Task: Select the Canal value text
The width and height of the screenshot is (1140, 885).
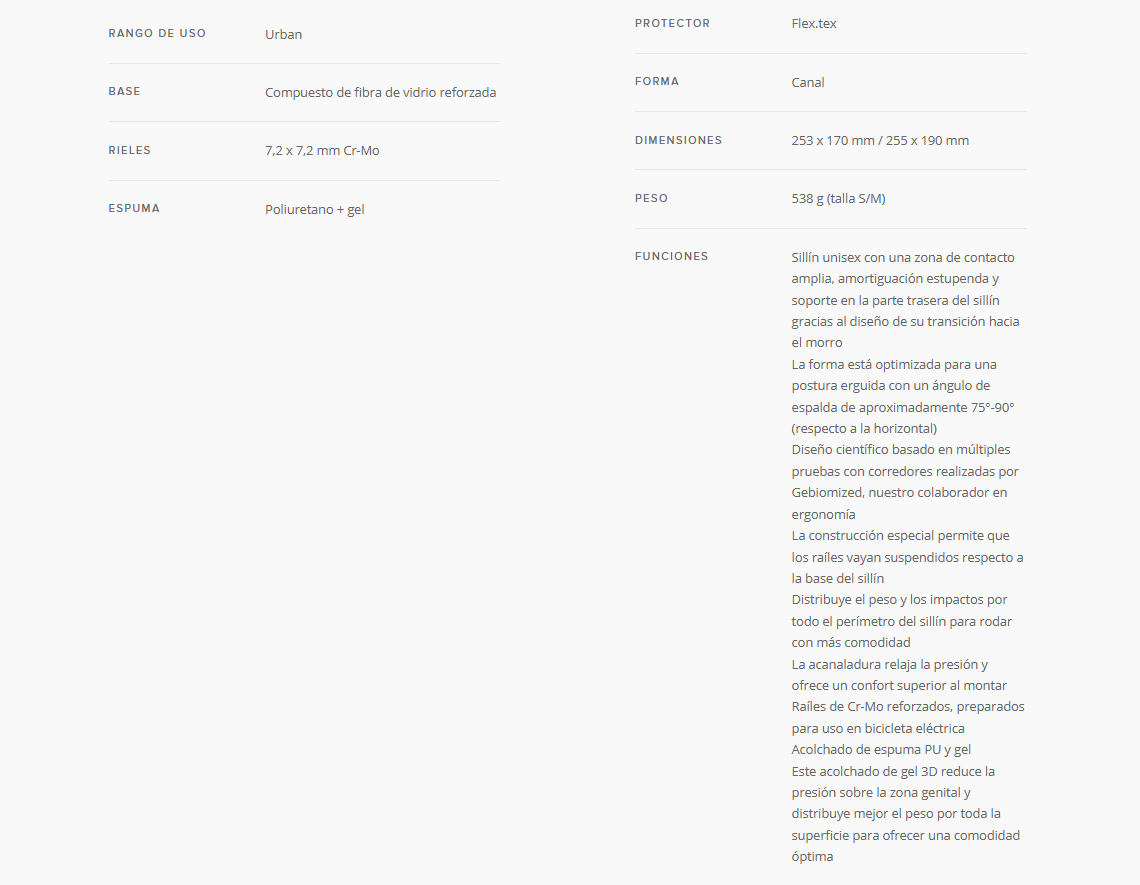Action: [808, 82]
